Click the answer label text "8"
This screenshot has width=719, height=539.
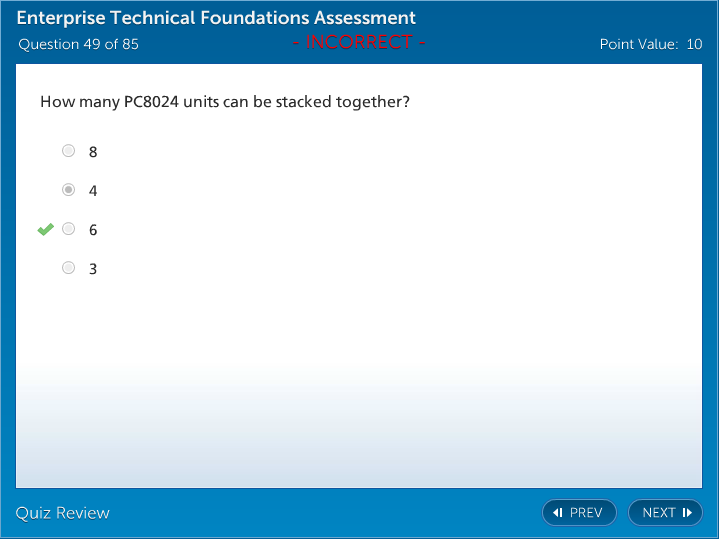93,152
